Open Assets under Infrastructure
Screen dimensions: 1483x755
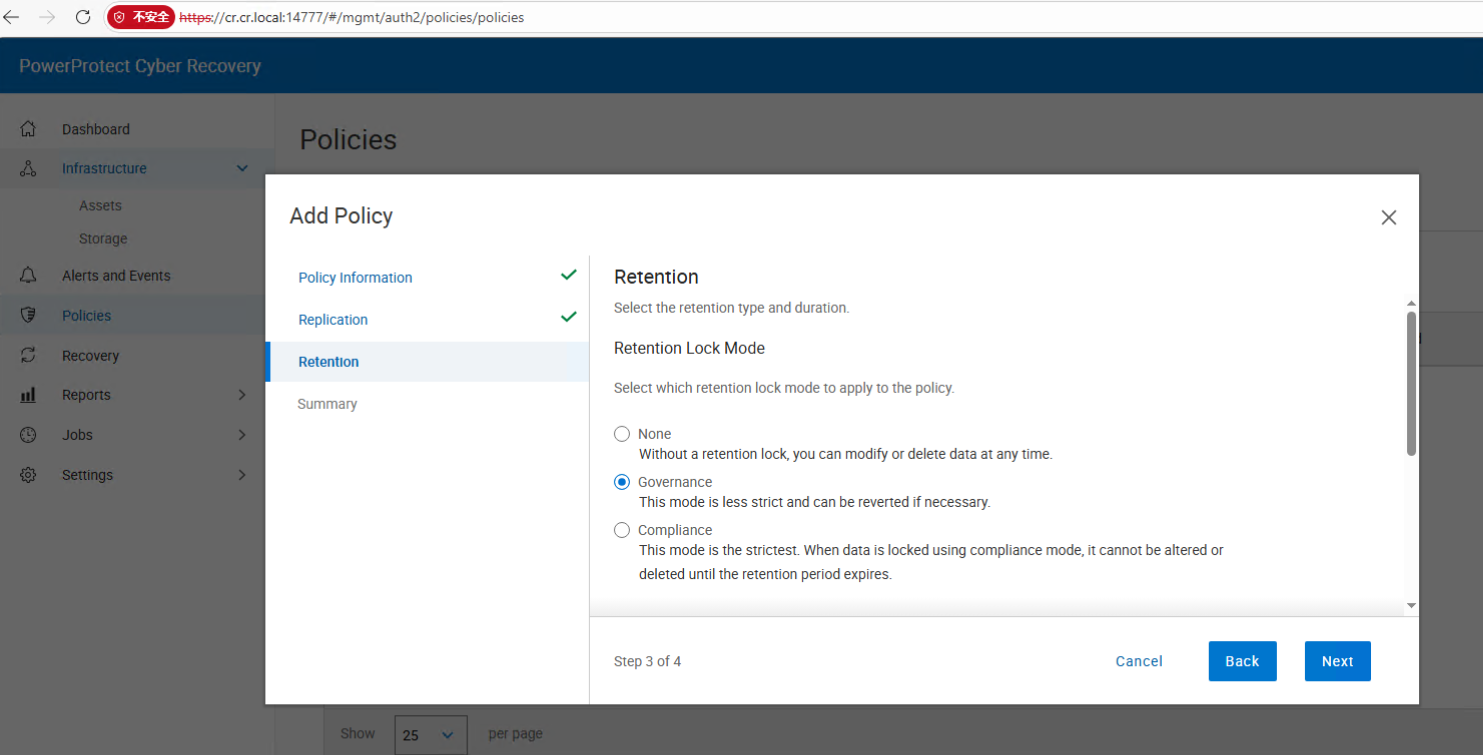pyautogui.click(x=100, y=205)
